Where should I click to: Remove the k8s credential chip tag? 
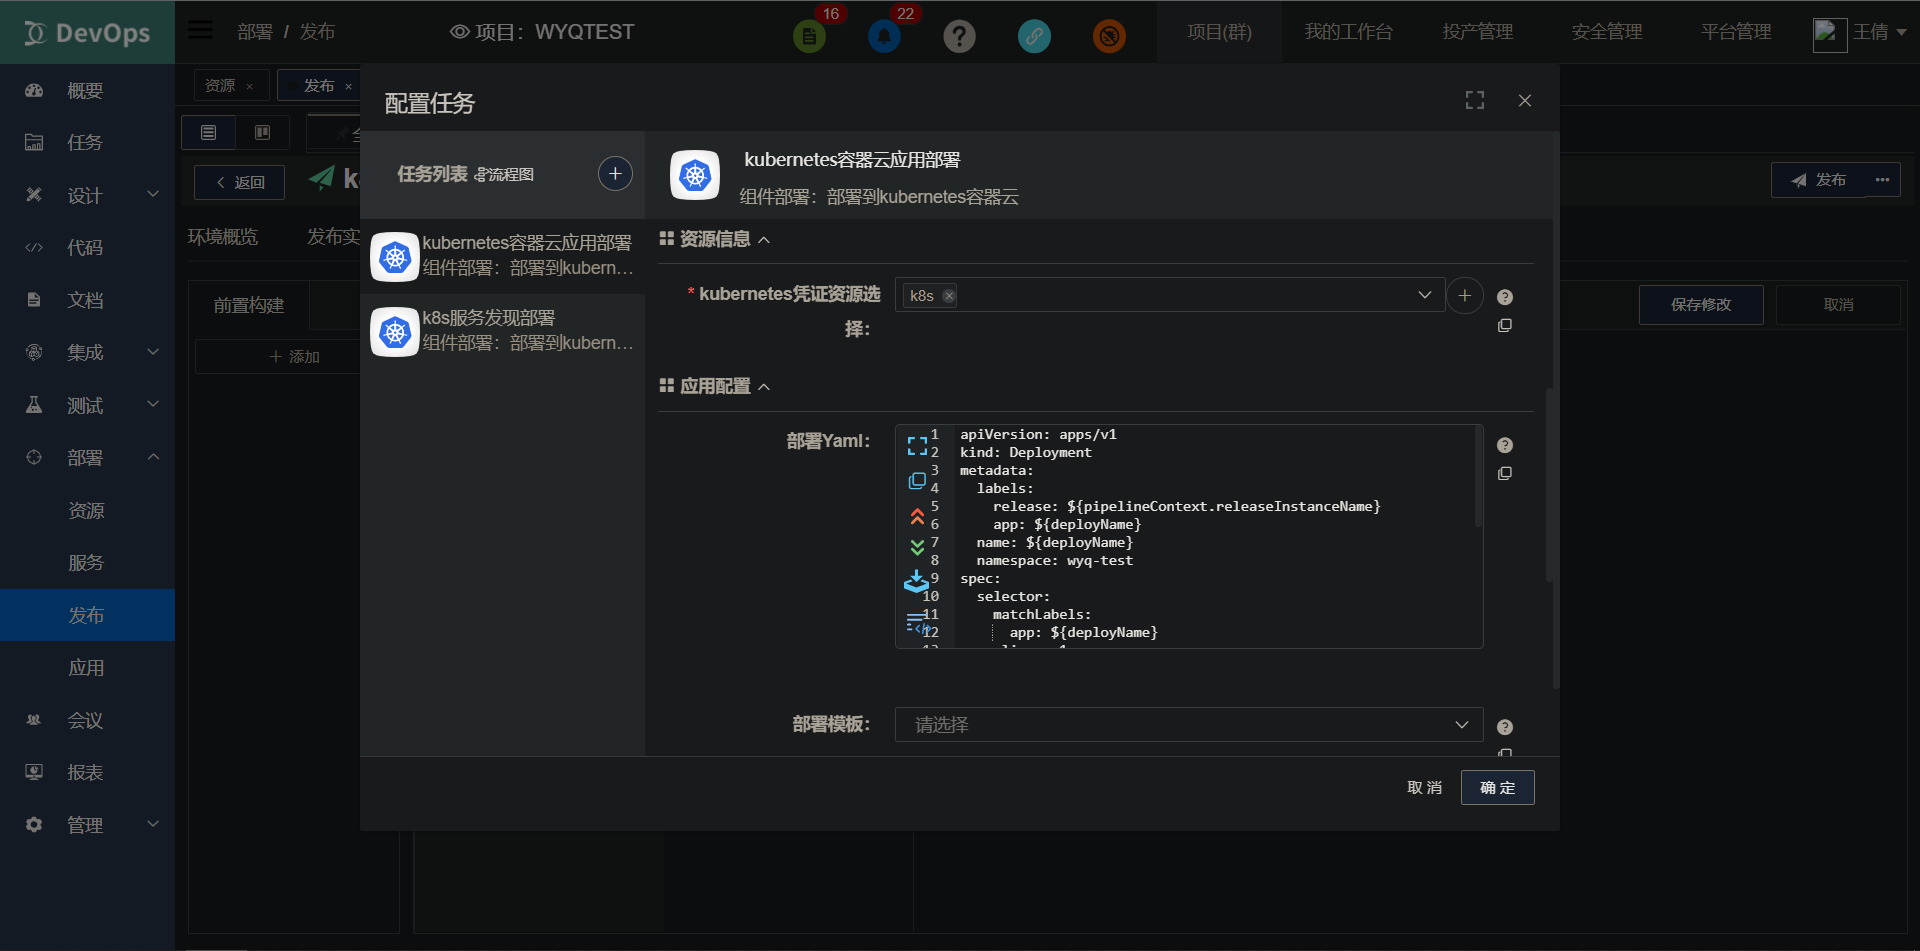click(x=948, y=295)
